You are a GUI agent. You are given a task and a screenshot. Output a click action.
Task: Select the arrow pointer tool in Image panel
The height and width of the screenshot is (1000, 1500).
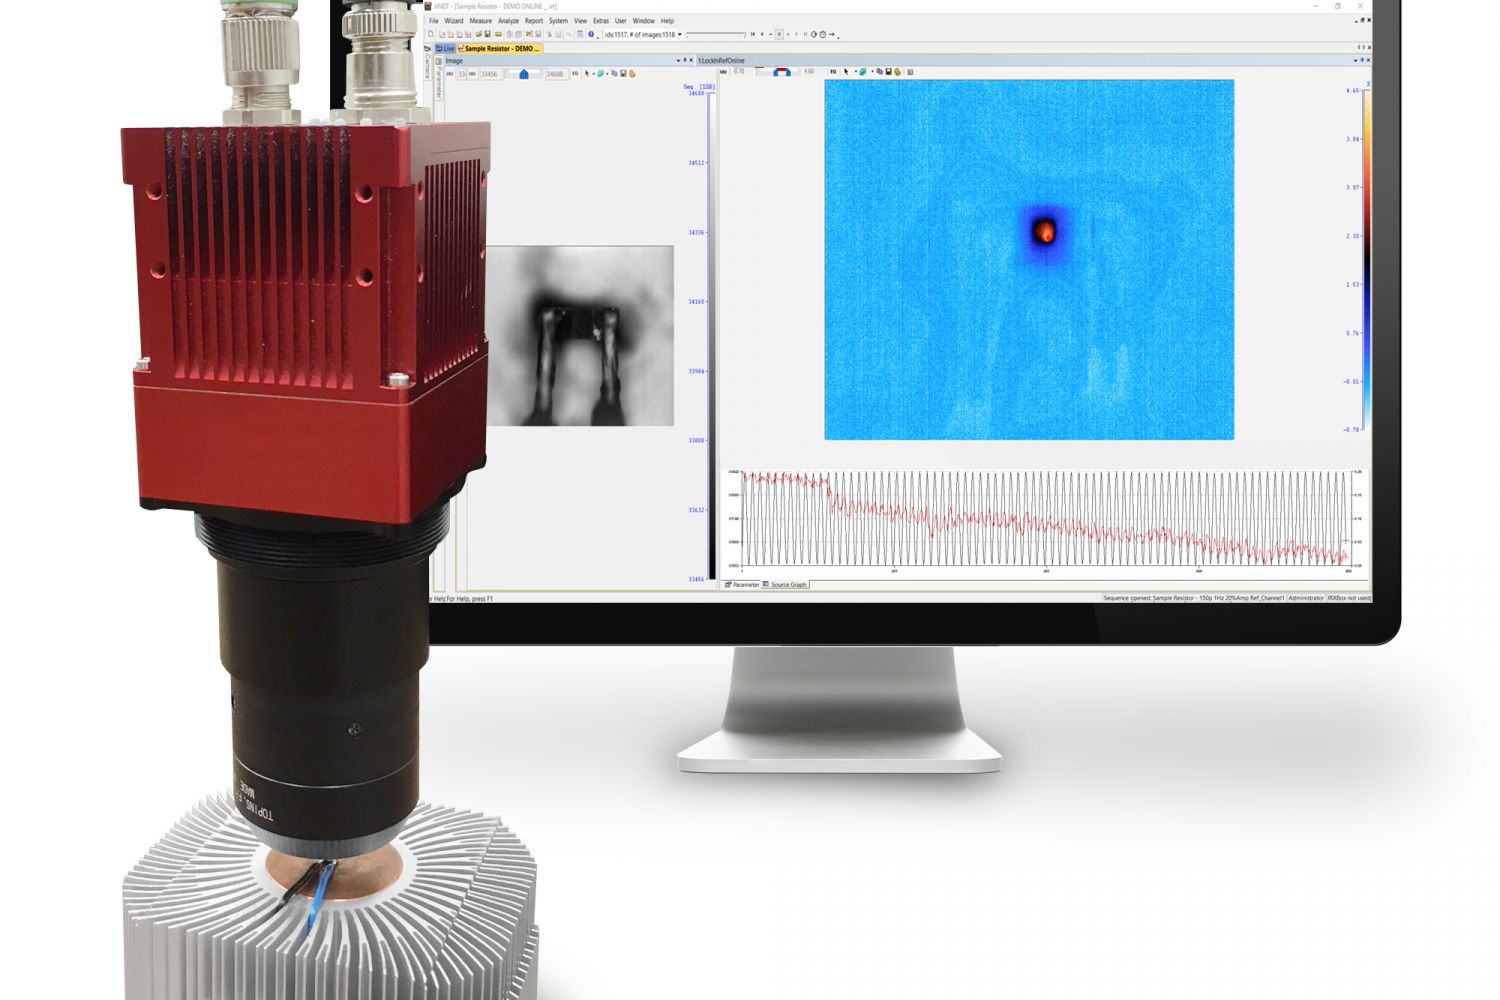[587, 73]
